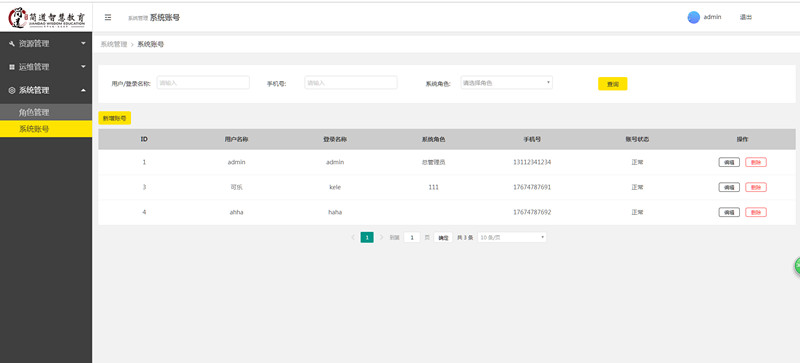Click the haha login name cell
The image size is (800, 363).
[x=335, y=212]
